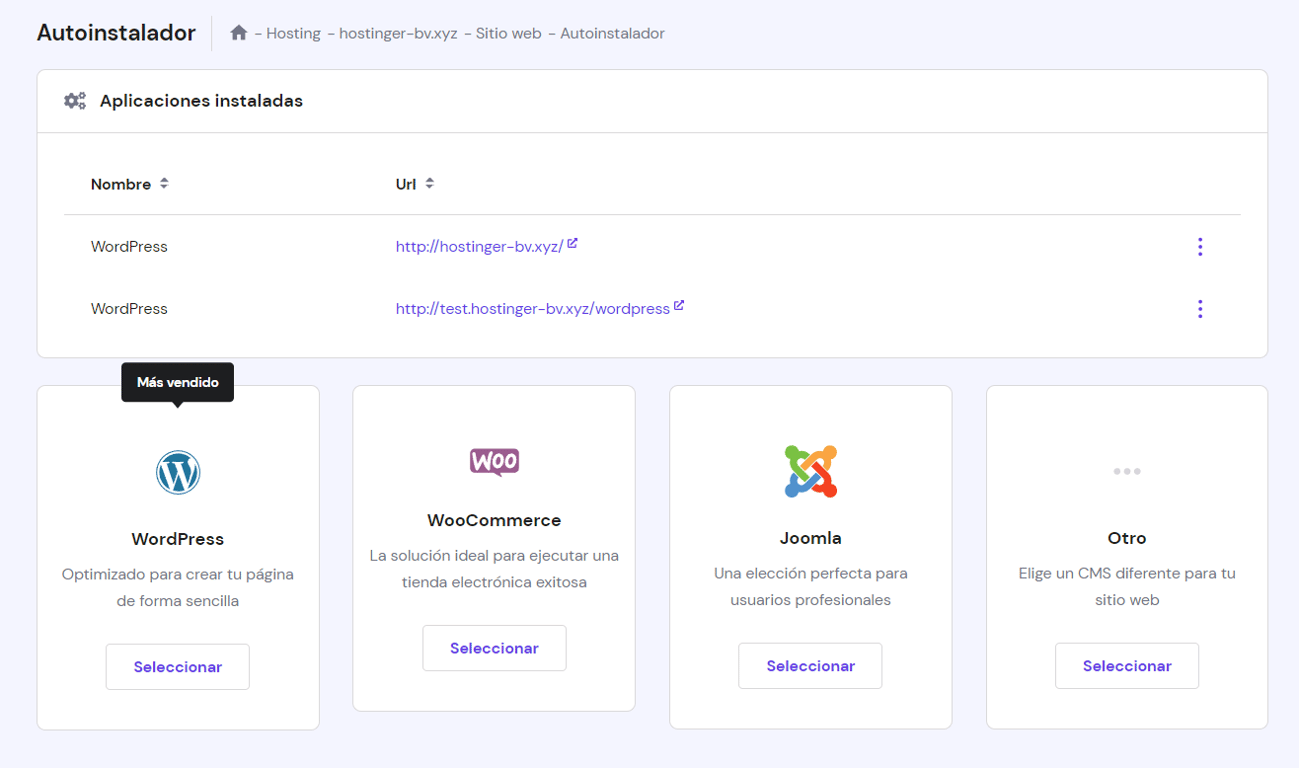This screenshot has width=1299, height=768.
Task: Open the Hosting breadcrumb link
Action: click(x=292, y=32)
